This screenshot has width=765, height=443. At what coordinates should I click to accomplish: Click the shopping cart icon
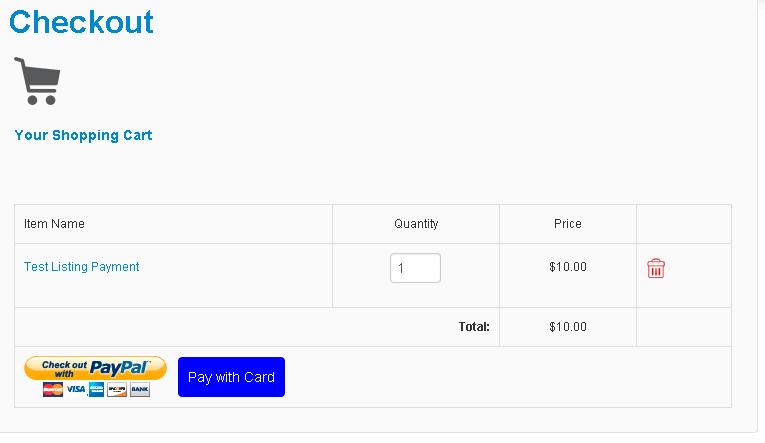[x=37, y=81]
